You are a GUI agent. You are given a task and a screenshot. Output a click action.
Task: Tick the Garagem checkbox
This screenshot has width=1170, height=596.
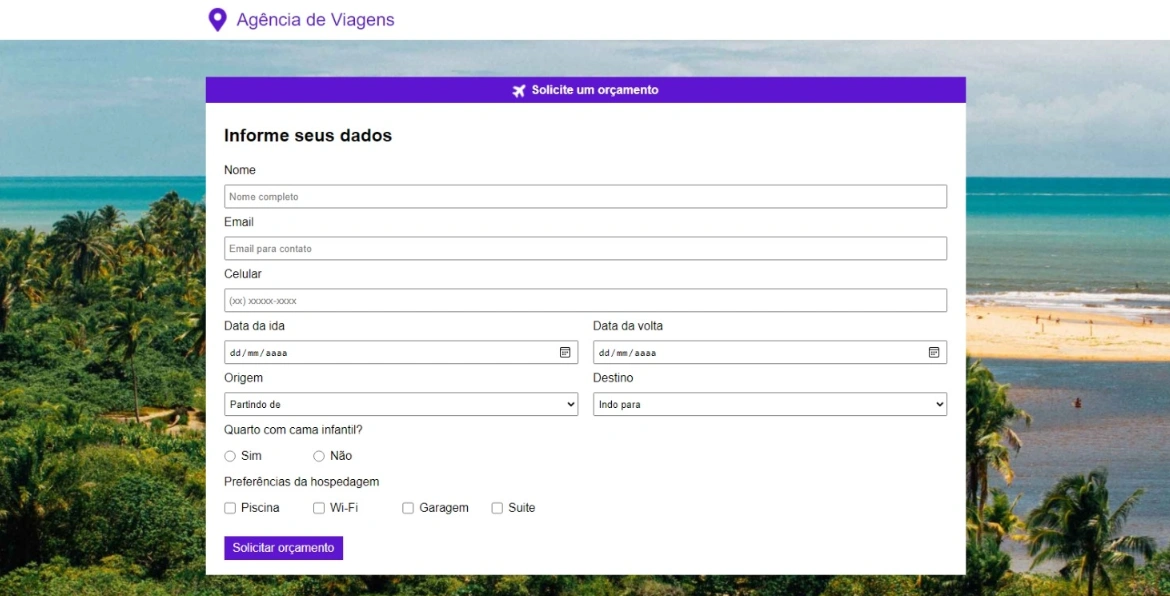(x=408, y=508)
